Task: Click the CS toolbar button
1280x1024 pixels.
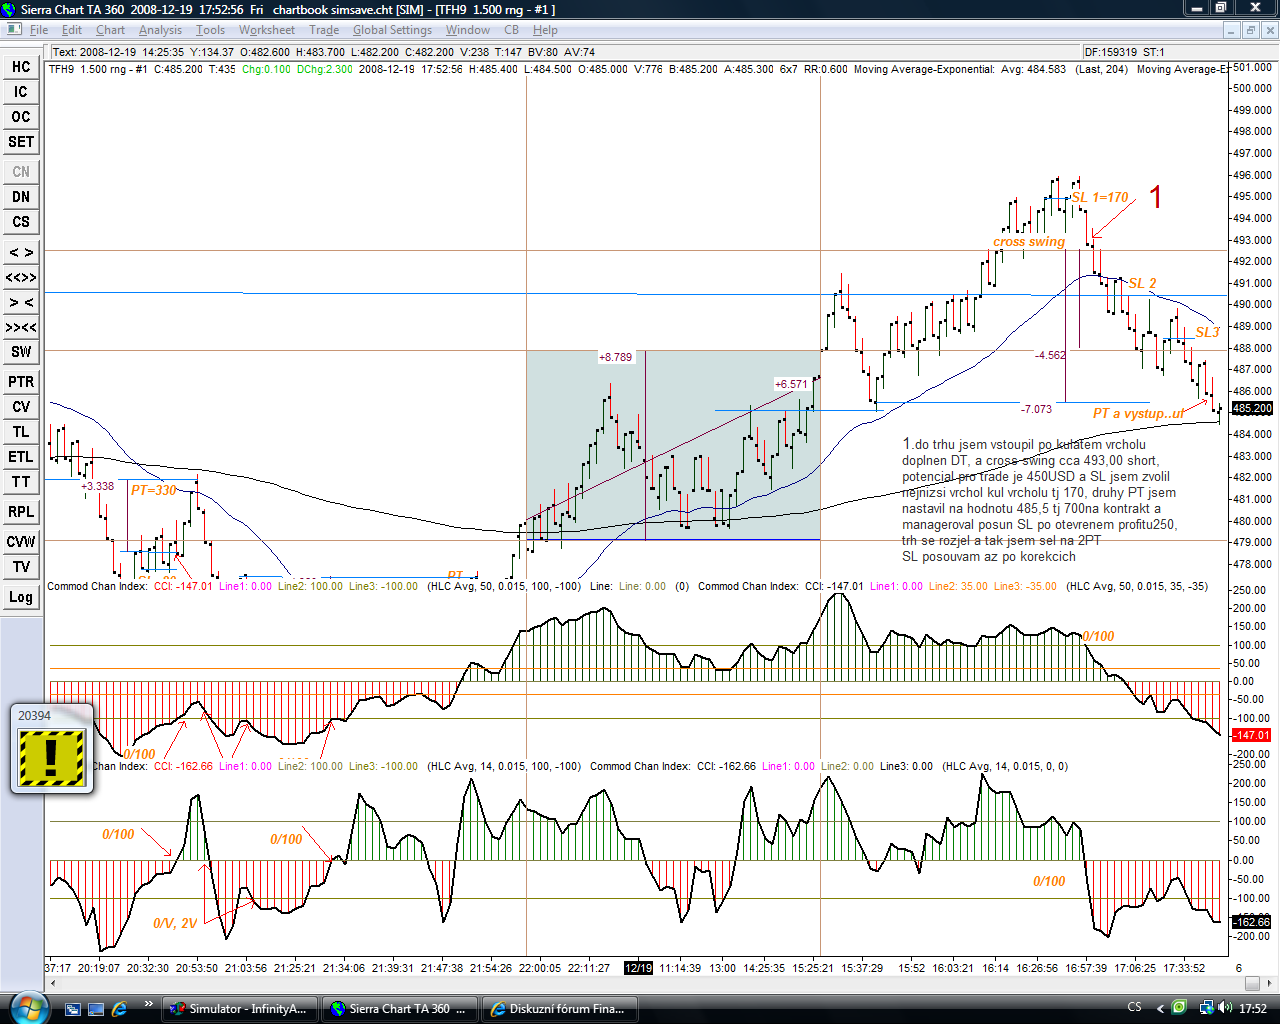Action: click(x=21, y=222)
